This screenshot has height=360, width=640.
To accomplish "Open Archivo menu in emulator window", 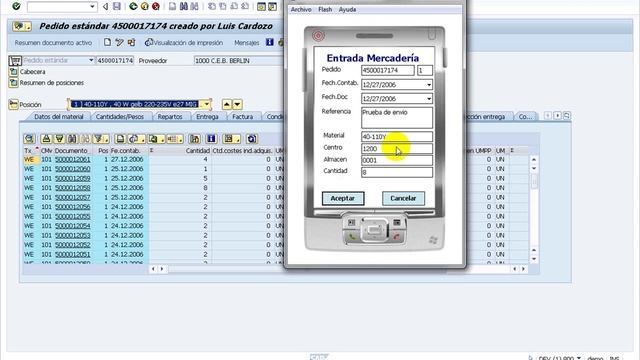I will (x=301, y=9).
